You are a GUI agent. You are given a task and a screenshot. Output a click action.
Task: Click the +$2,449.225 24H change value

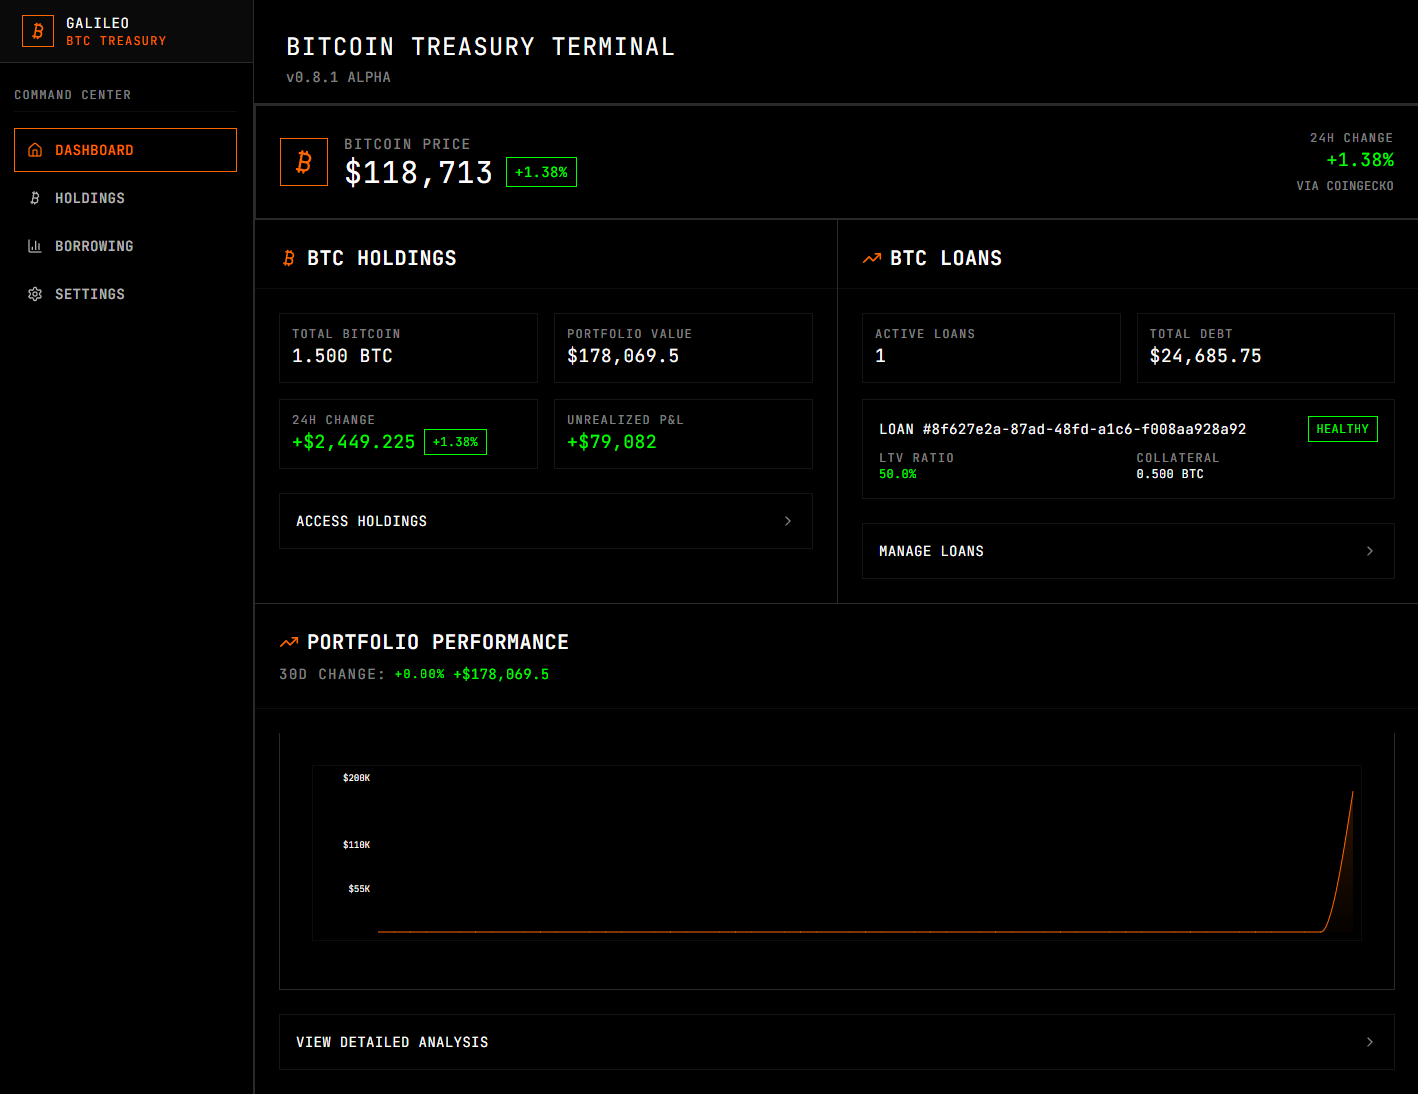point(353,442)
